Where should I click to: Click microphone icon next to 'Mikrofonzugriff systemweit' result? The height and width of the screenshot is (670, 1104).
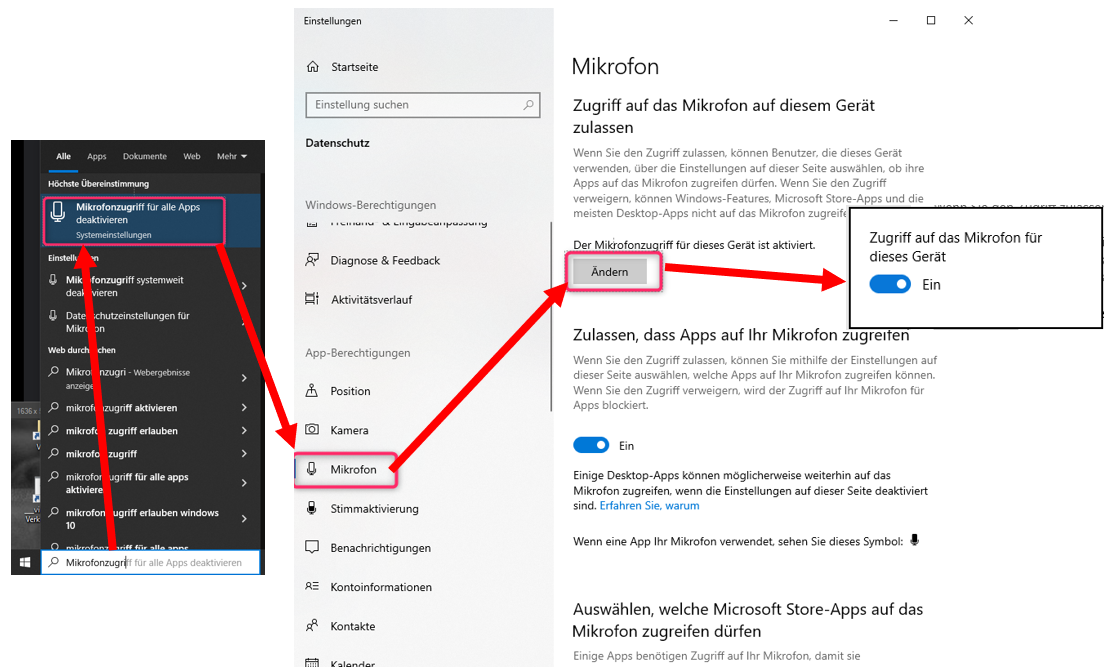click(x=53, y=280)
